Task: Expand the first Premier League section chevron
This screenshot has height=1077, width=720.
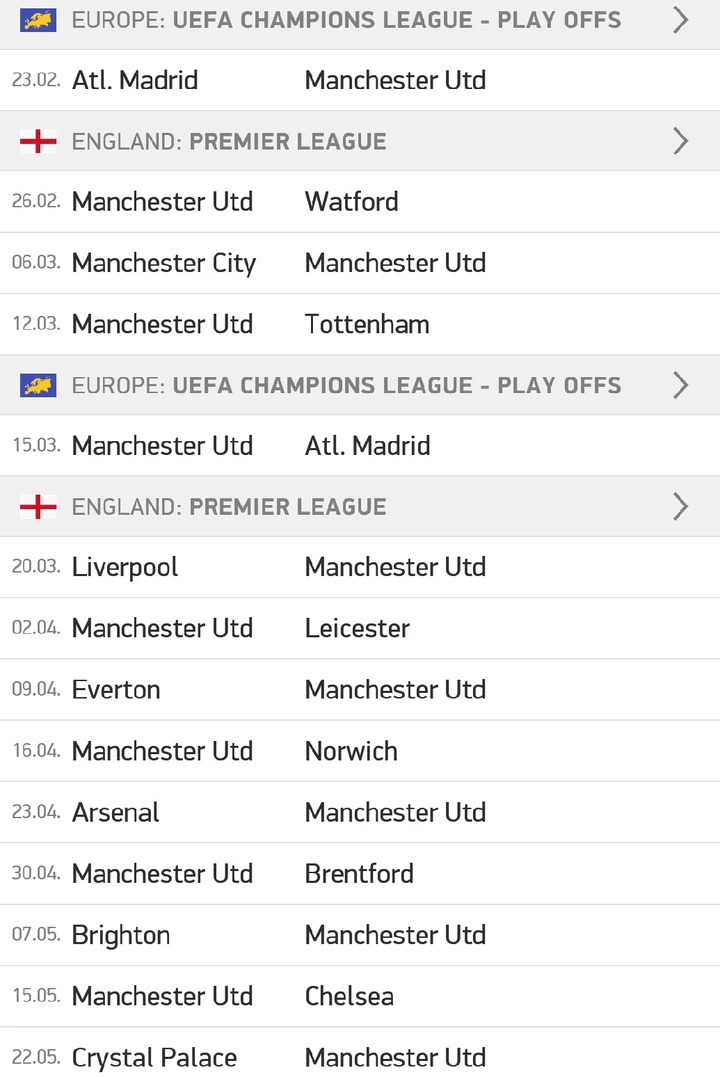Action: 680,141
